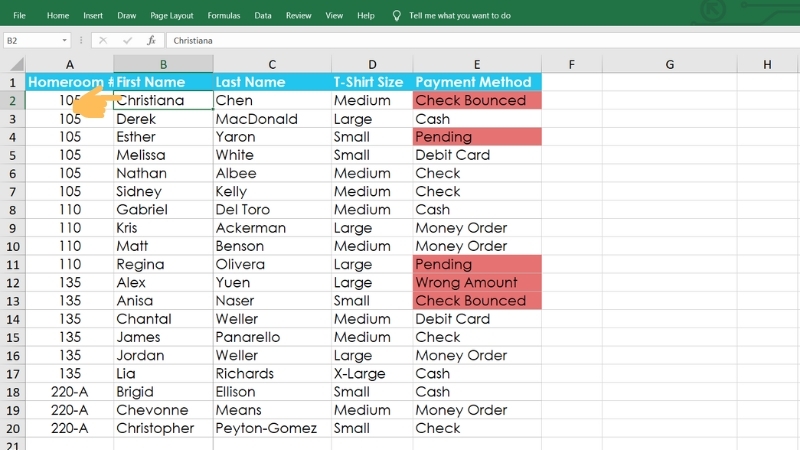
Task: Click the Cancel X formula bar icon
Action: pyautogui.click(x=103, y=40)
